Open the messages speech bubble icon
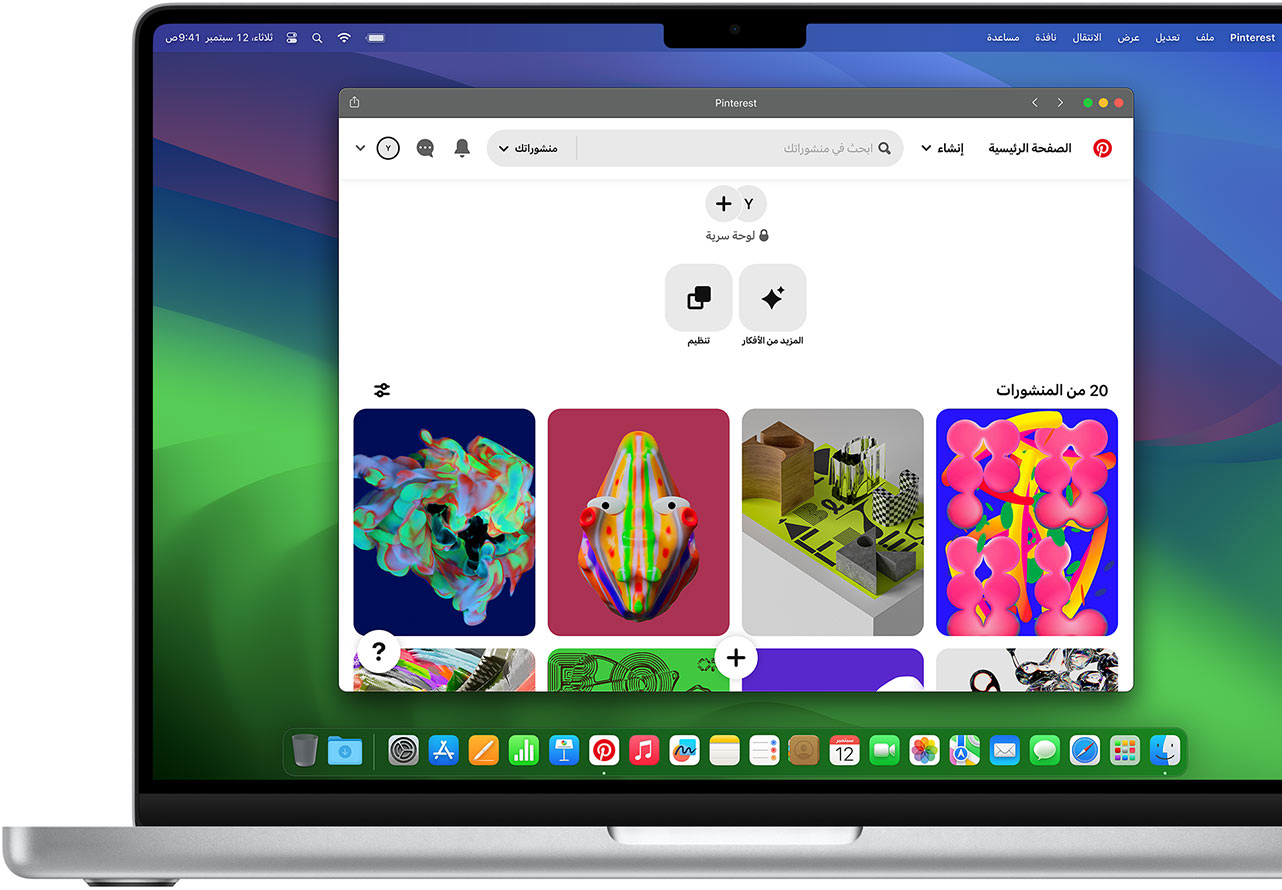 click(x=425, y=148)
